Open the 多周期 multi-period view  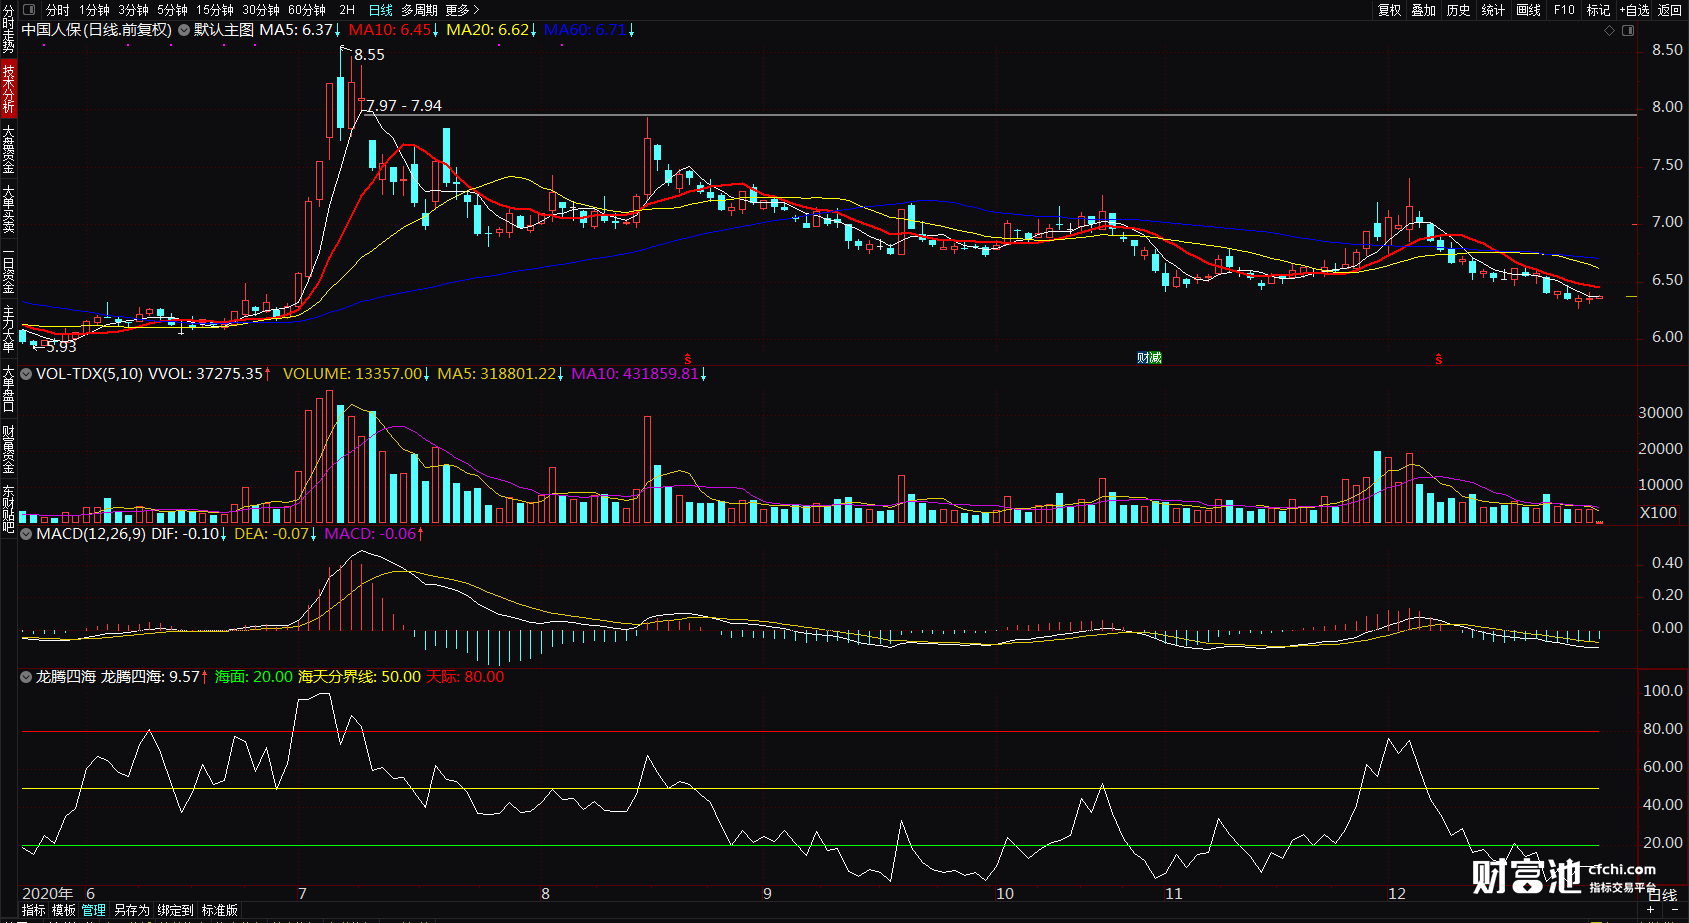coord(419,10)
